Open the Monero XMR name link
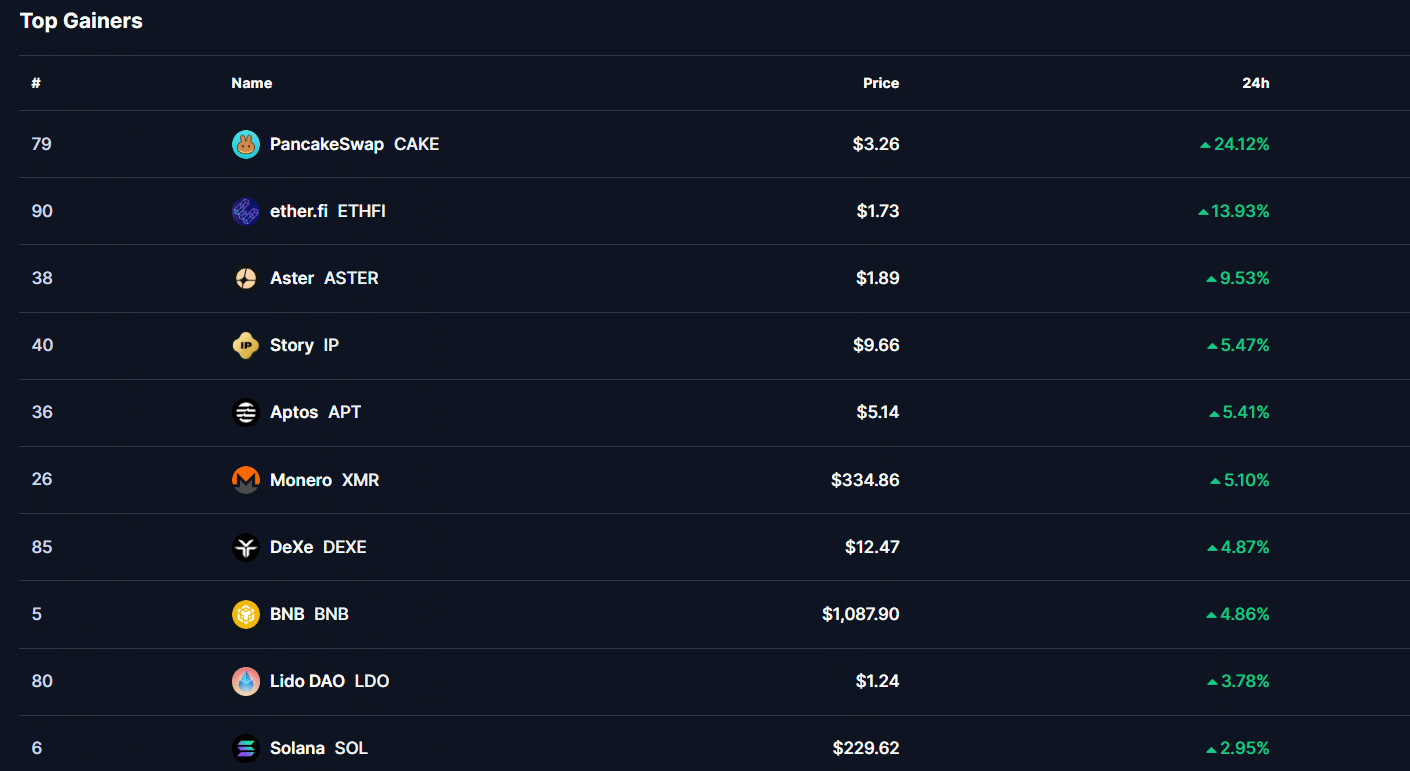The width and height of the screenshot is (1410, 771). tap(324, 480)
